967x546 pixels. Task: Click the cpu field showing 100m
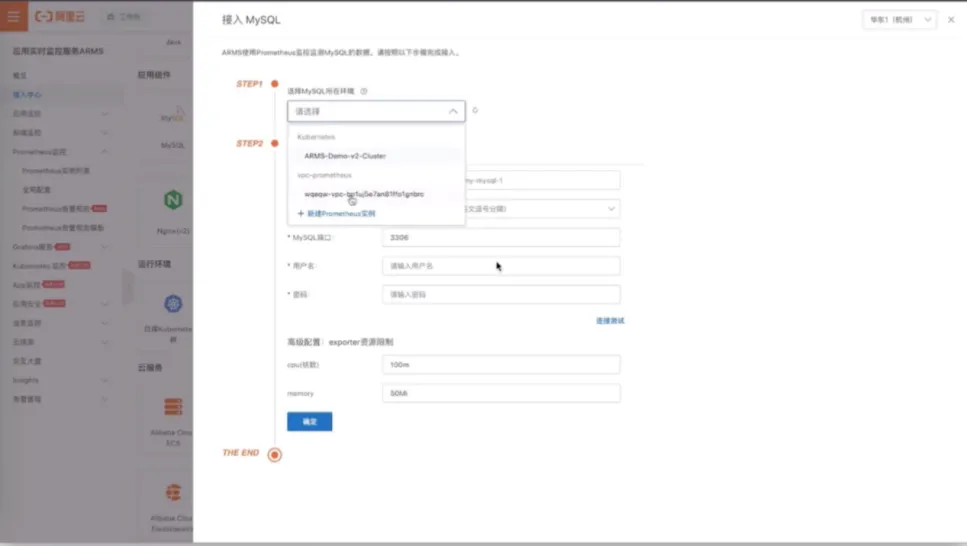(x=501, y=365)
